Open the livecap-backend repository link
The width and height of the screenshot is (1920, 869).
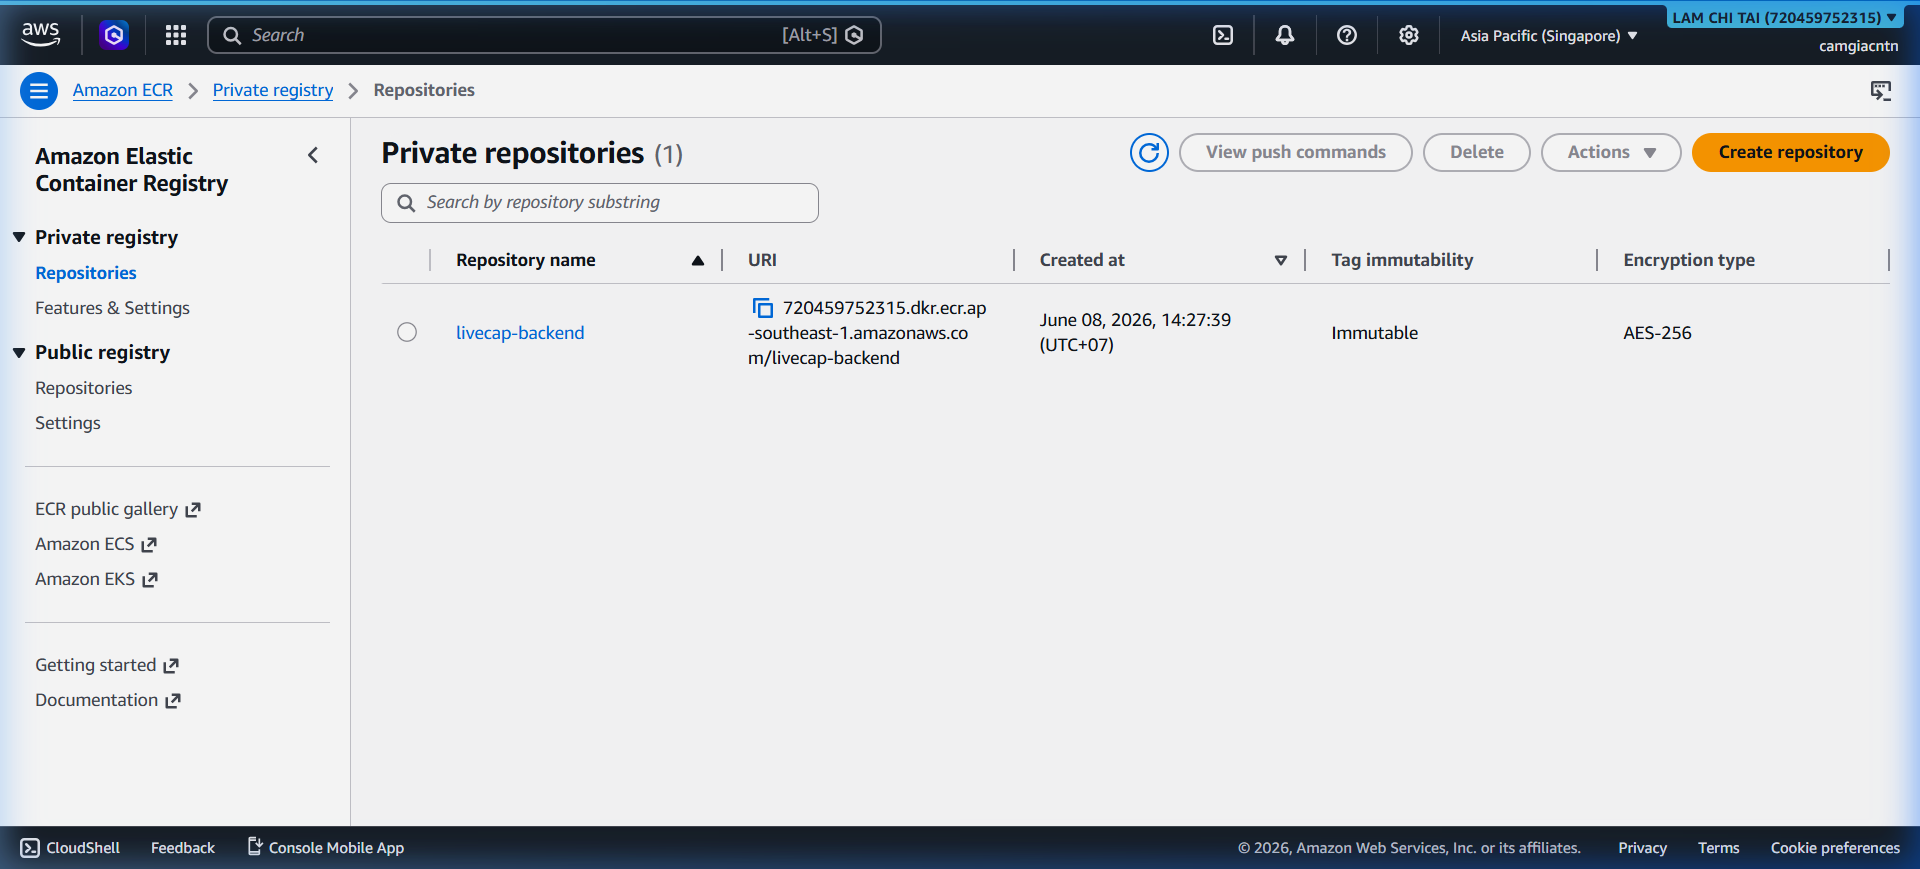[520, 333]
